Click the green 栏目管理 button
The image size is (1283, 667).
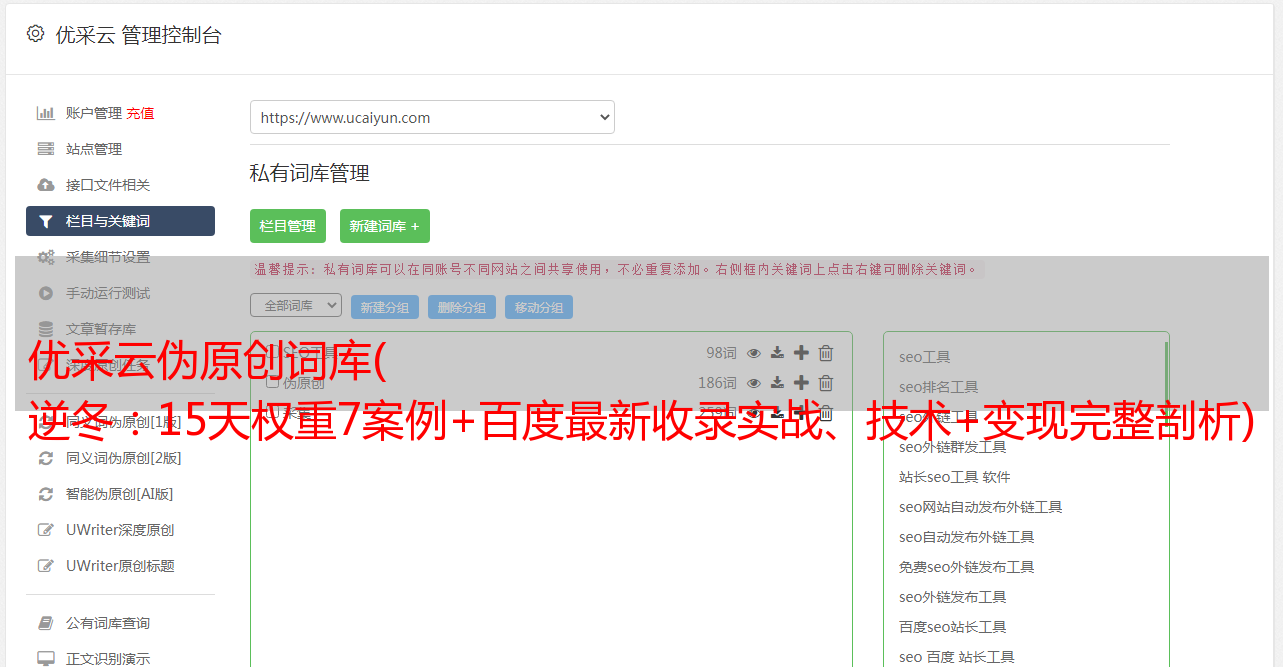click(x=288, y=226)
